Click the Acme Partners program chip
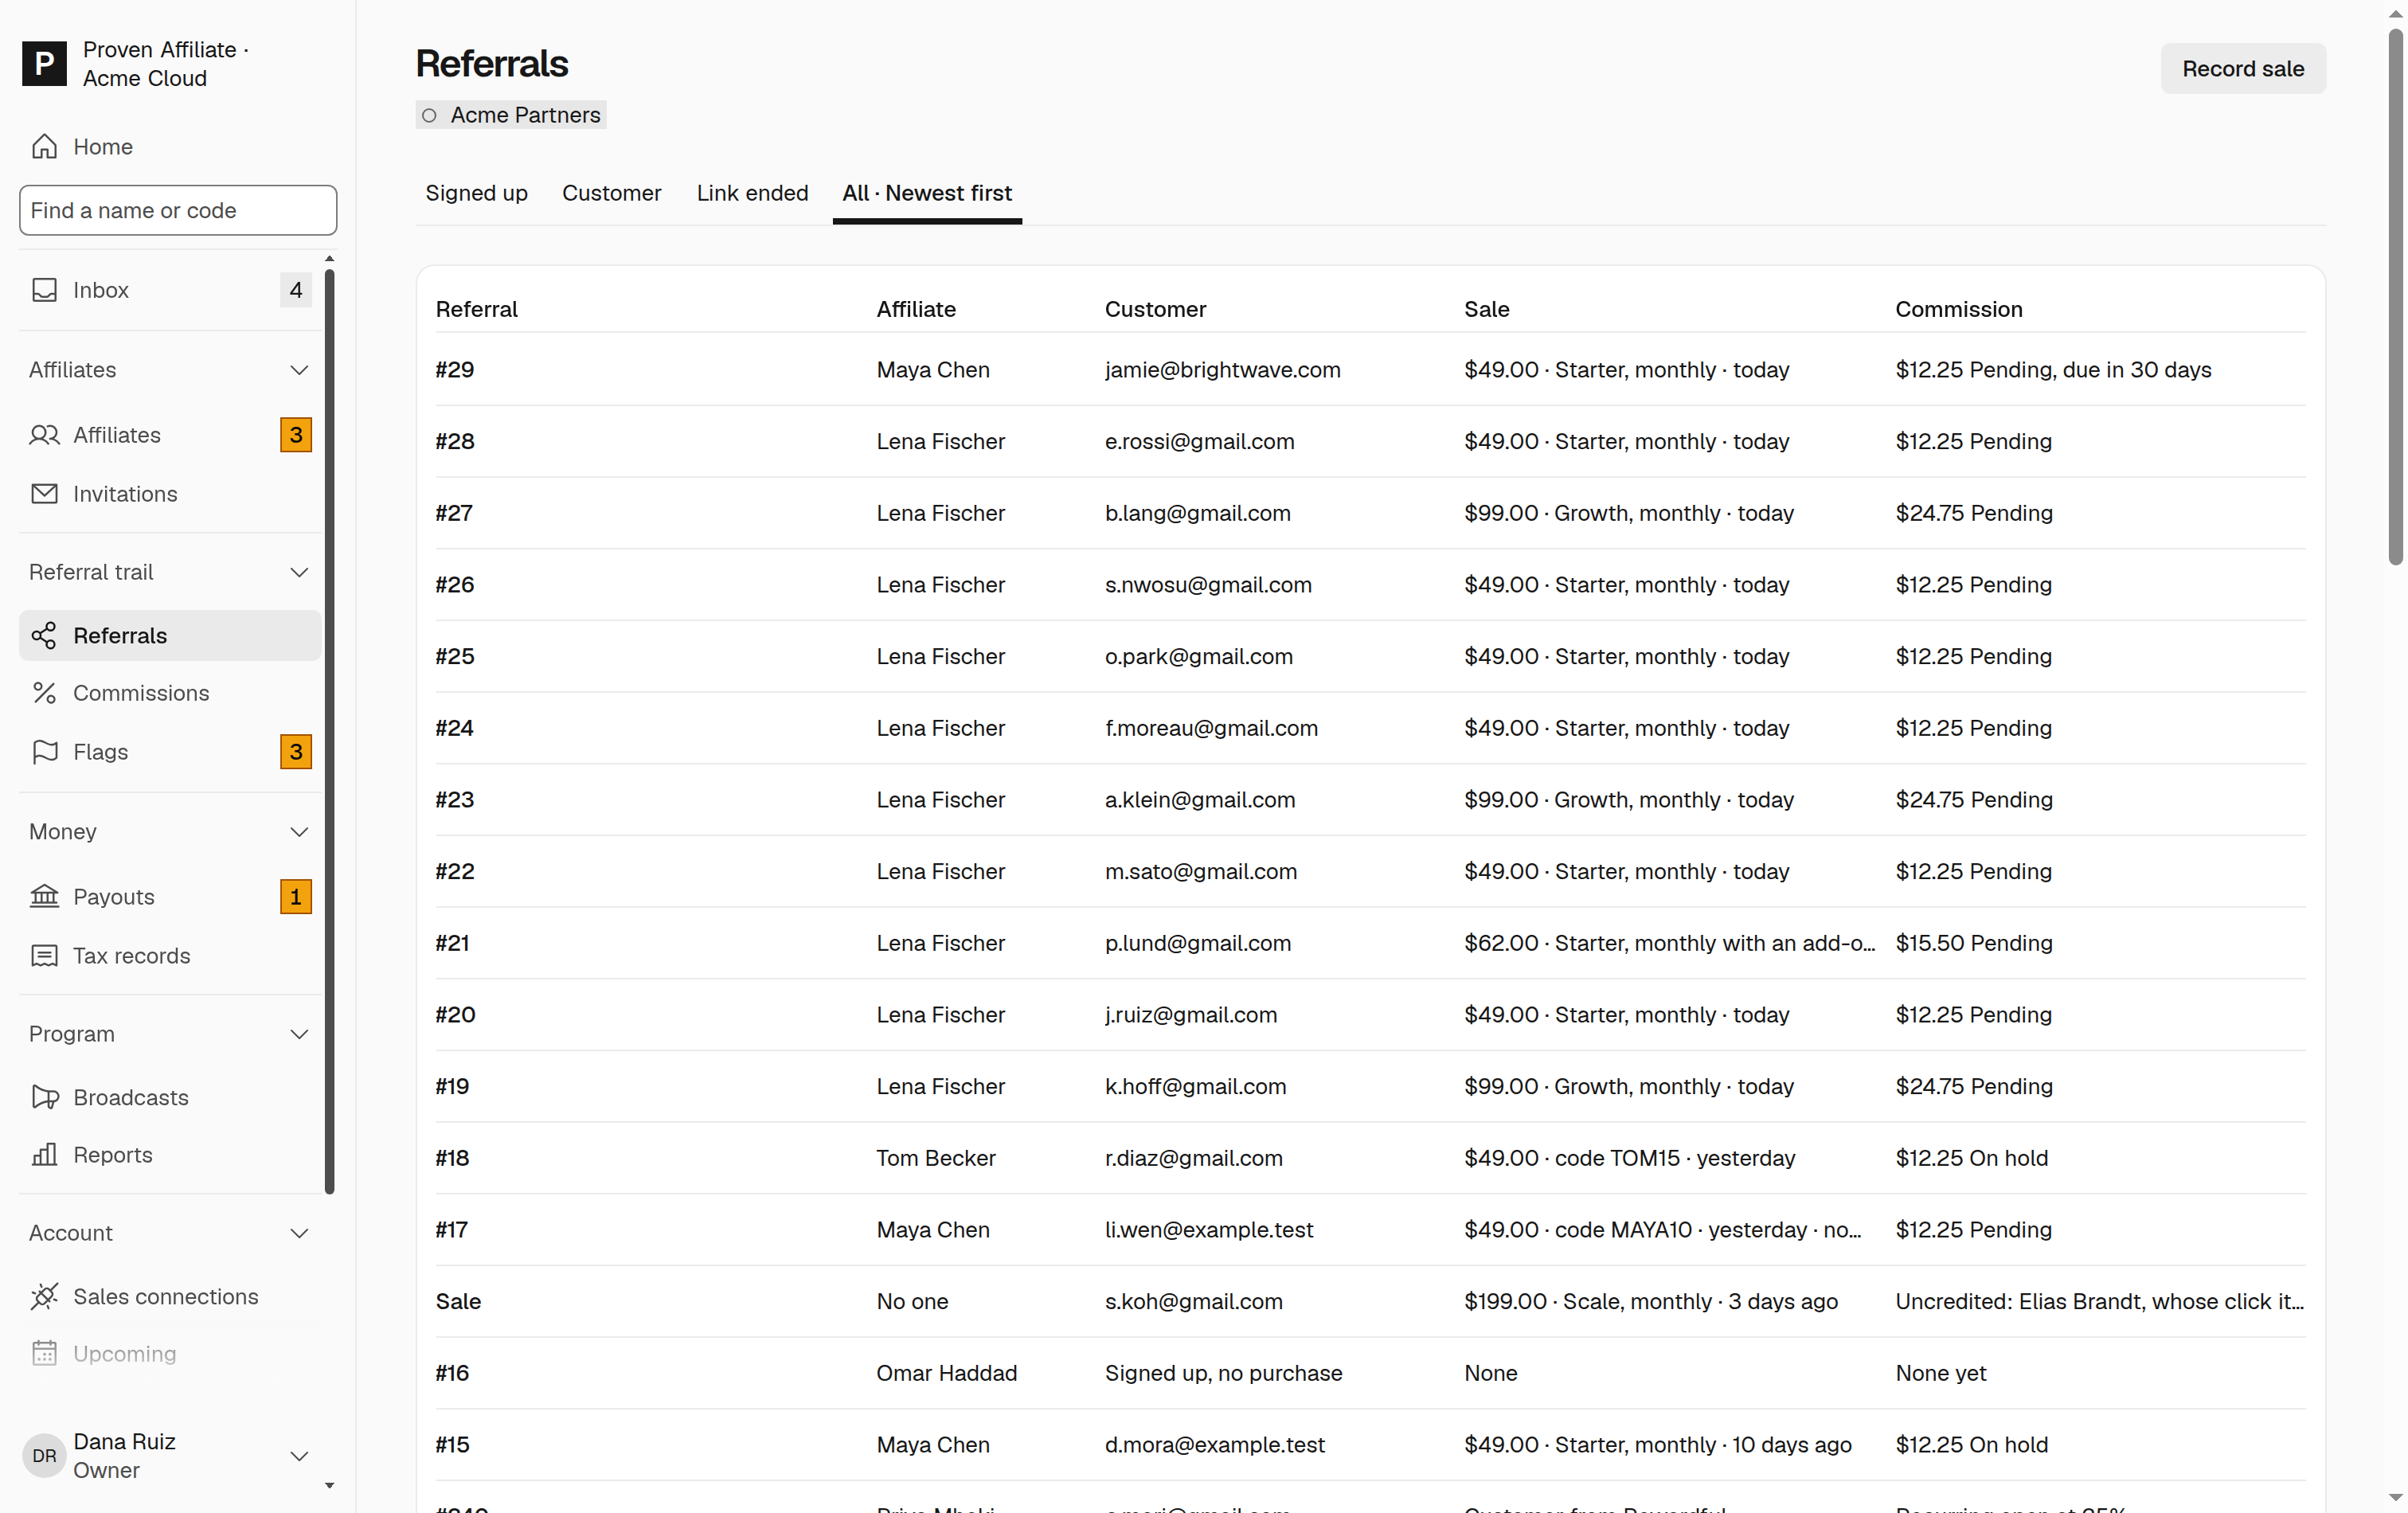The height and width of the screenshot is (1513, 2408). click(511, 115)
